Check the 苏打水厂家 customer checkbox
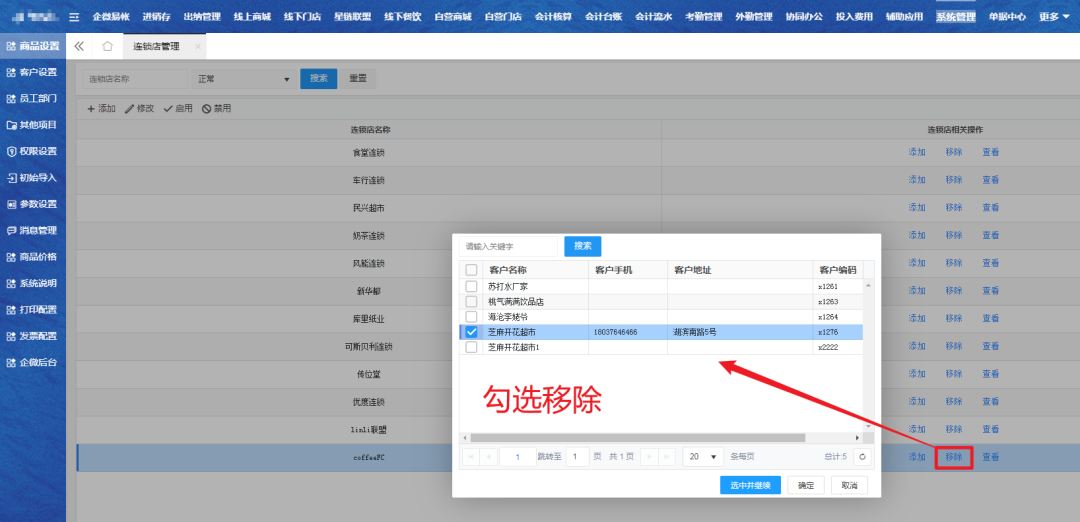This screenshot has height=522, width=1080. [x=471, y=286]
